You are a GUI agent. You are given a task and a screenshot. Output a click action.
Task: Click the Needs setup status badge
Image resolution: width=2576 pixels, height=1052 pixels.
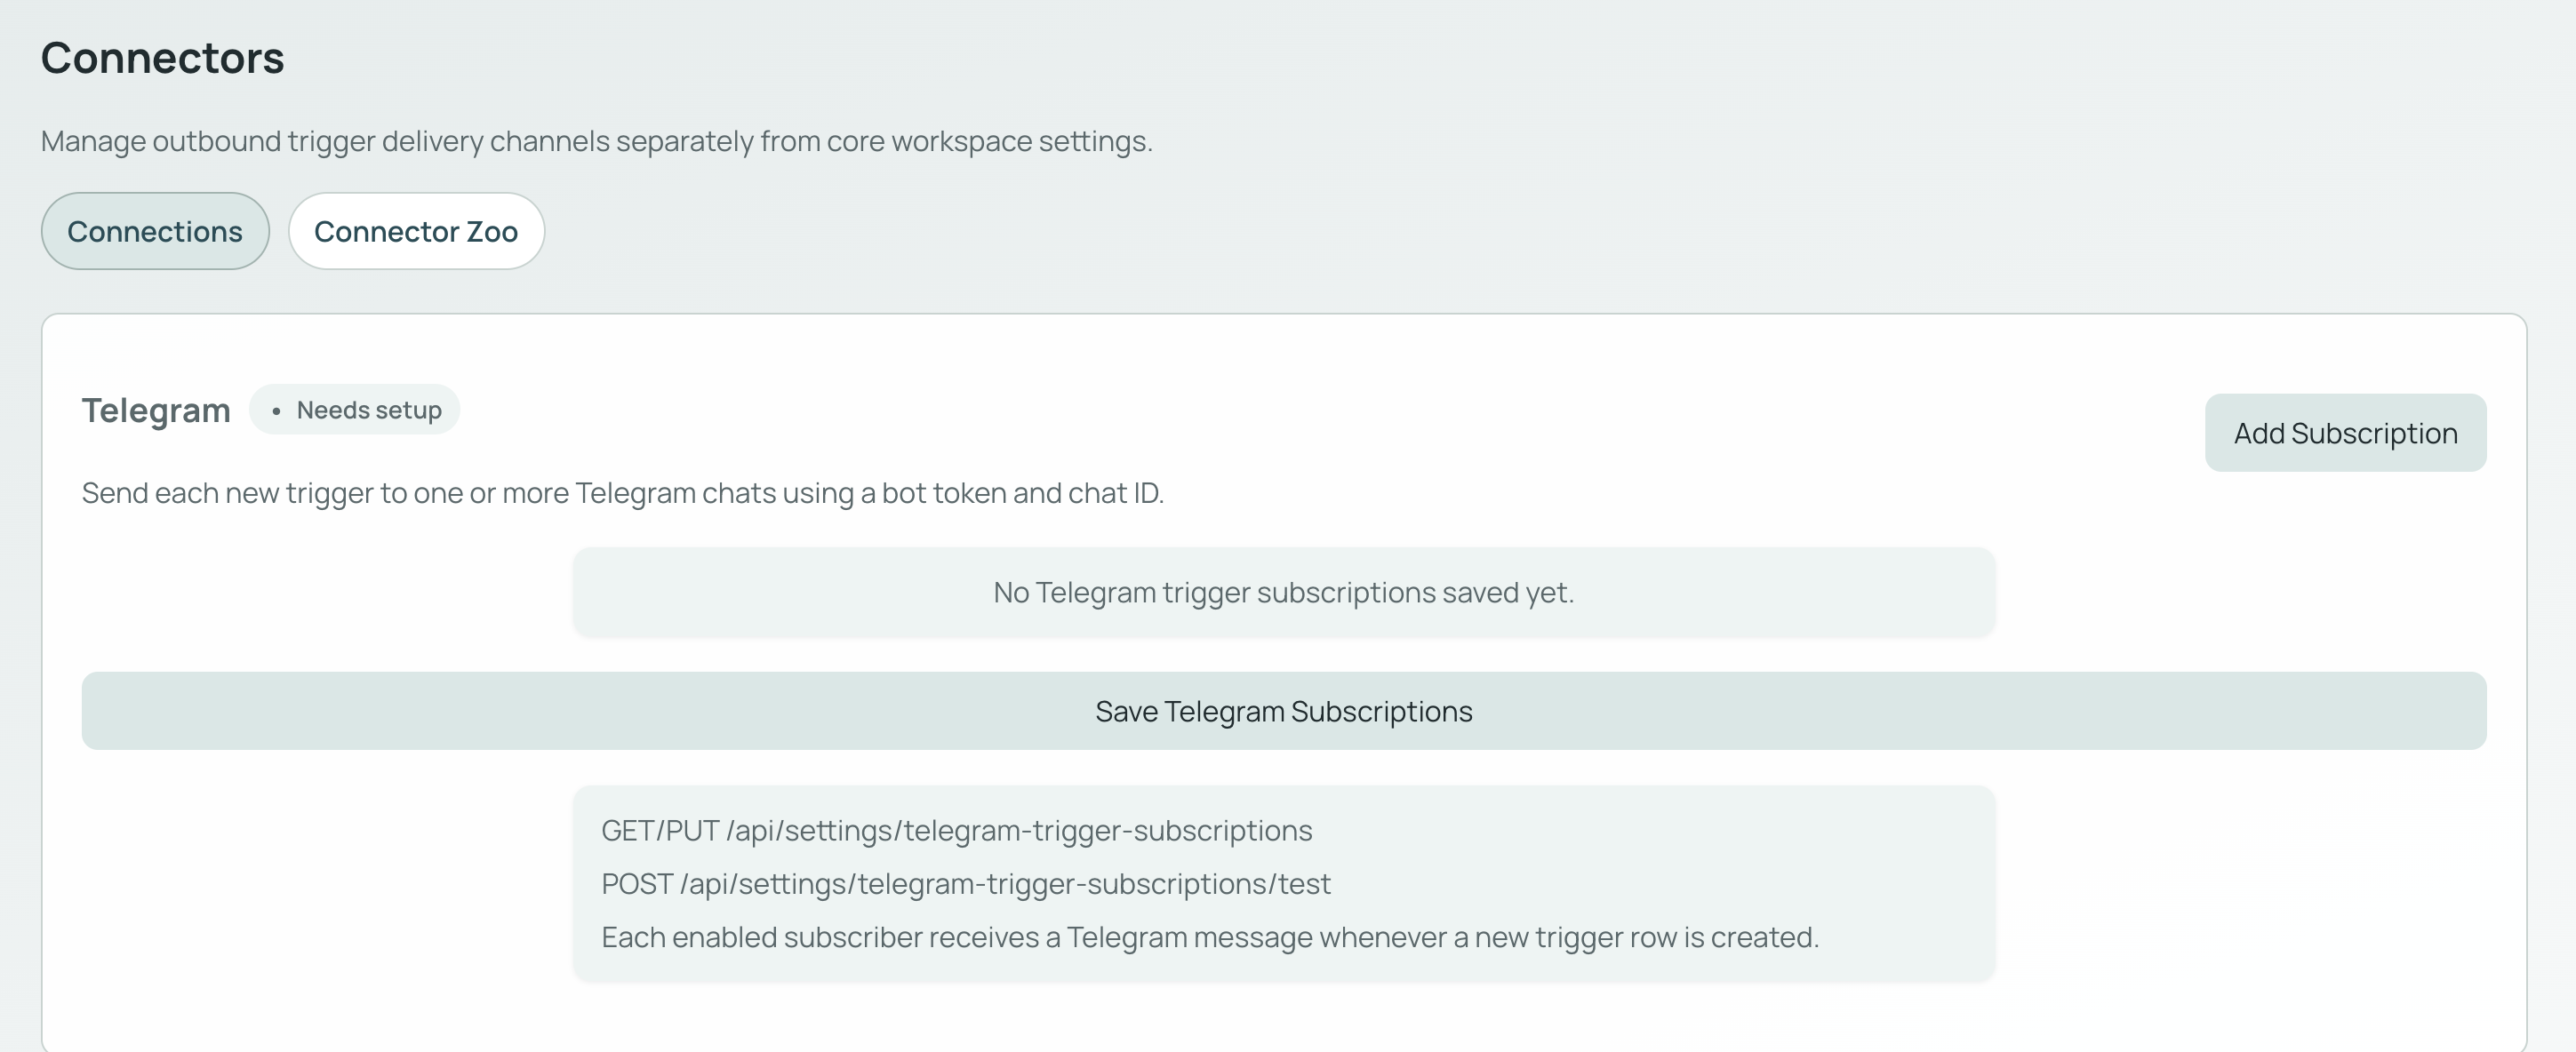355,410
